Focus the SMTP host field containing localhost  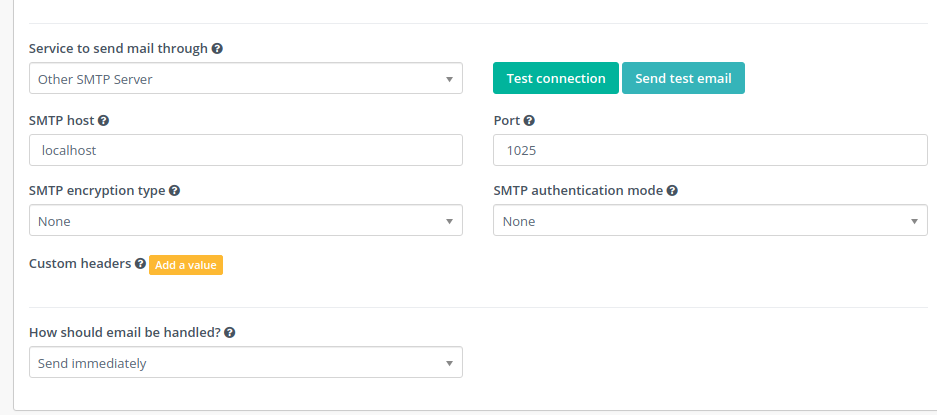[245, 150]
